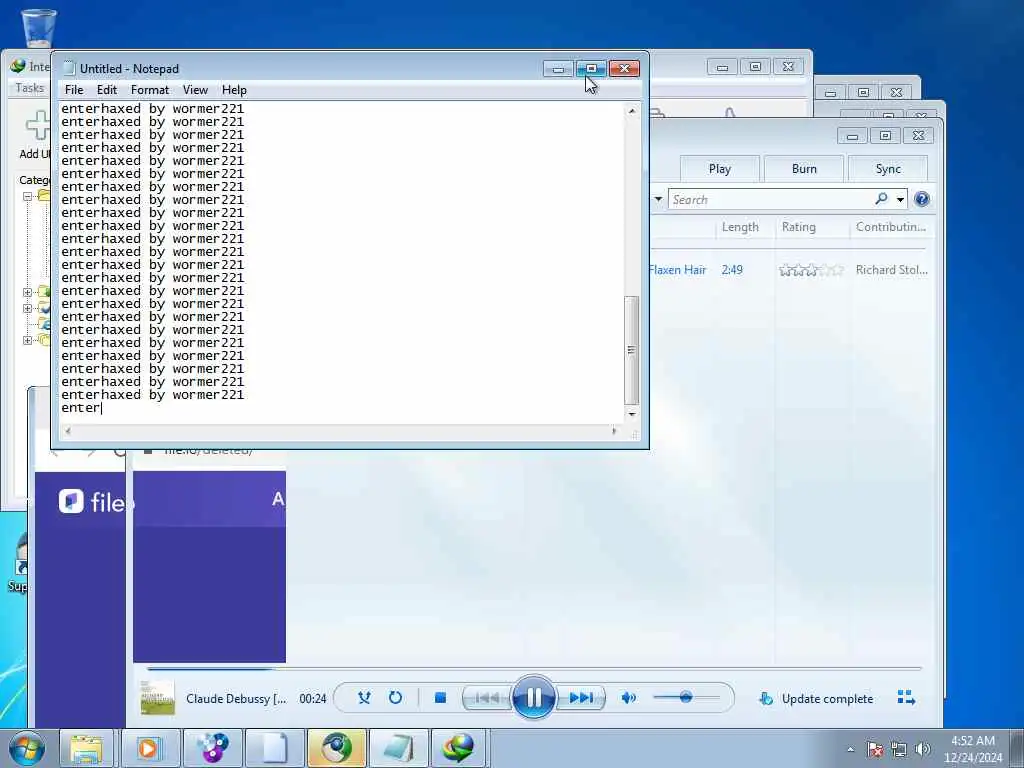Click the Notepad horizontal scroll left arrow
The height and width of the screenshot is (768, 1024).
[68, 430]
